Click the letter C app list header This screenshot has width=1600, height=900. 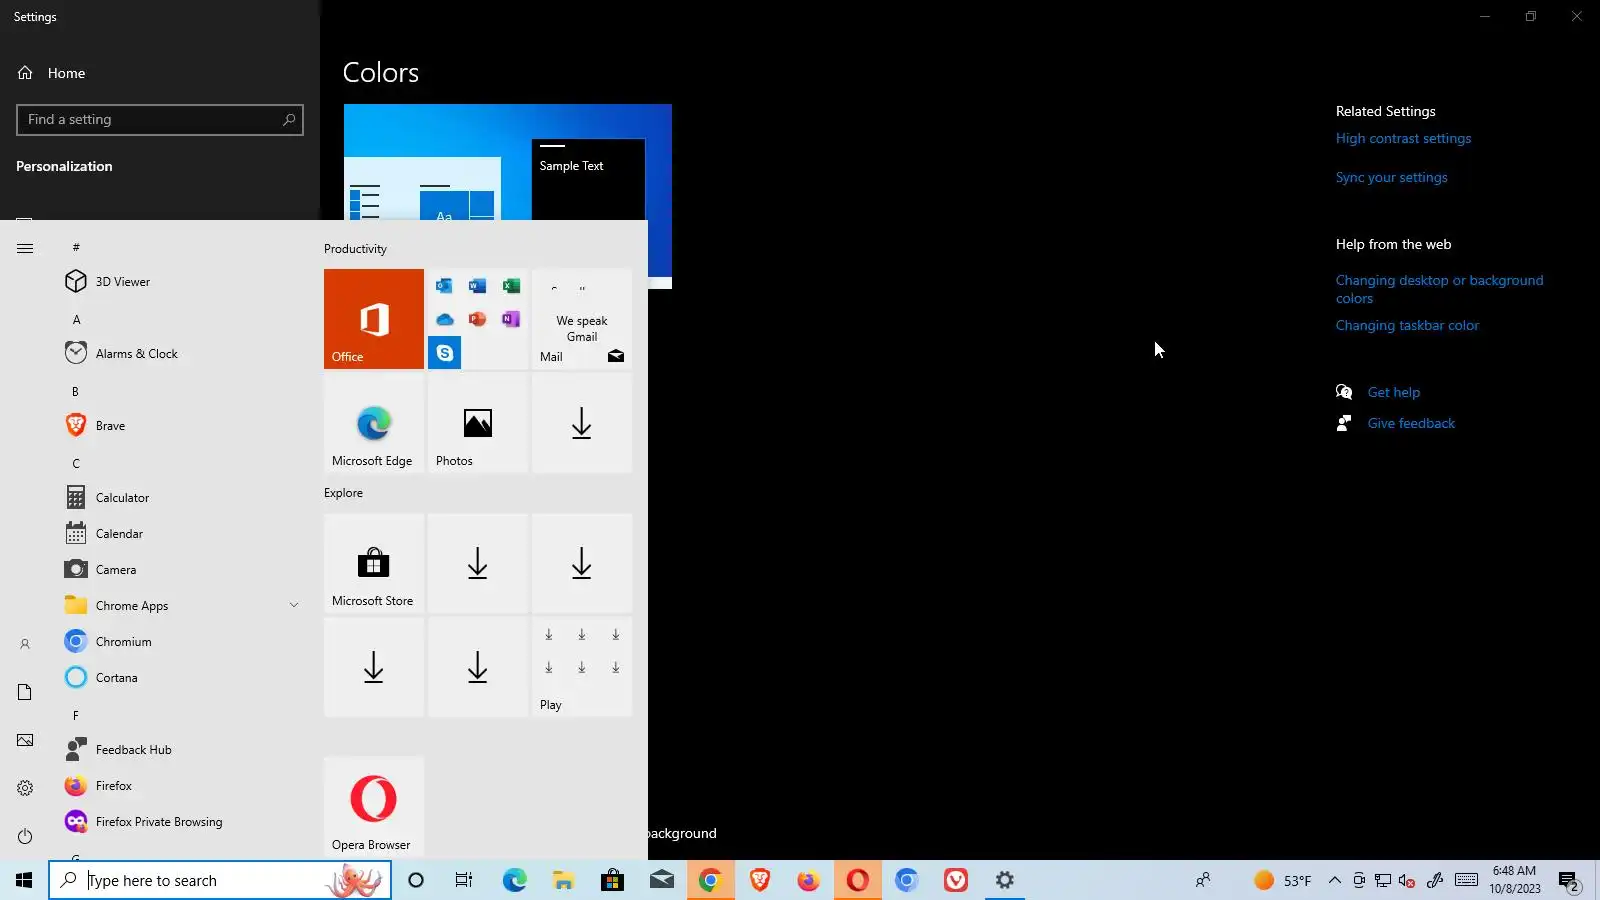pyautogui.click(x=76, y=464)
